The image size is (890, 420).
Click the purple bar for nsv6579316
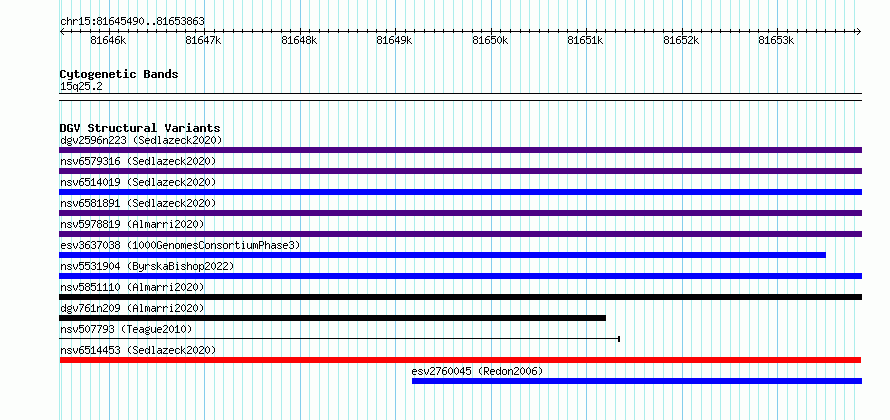[x=460, y=171]
